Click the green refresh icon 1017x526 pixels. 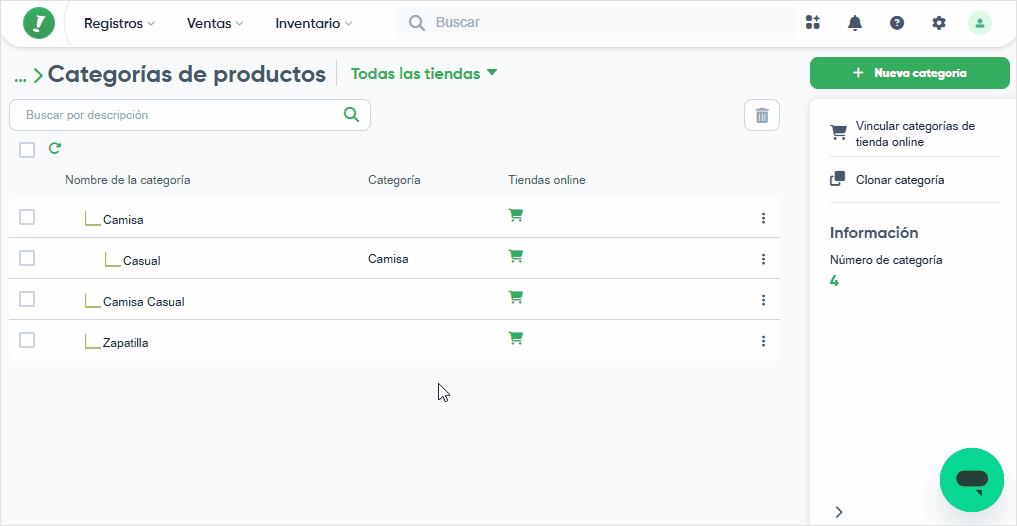pos(54,149)
